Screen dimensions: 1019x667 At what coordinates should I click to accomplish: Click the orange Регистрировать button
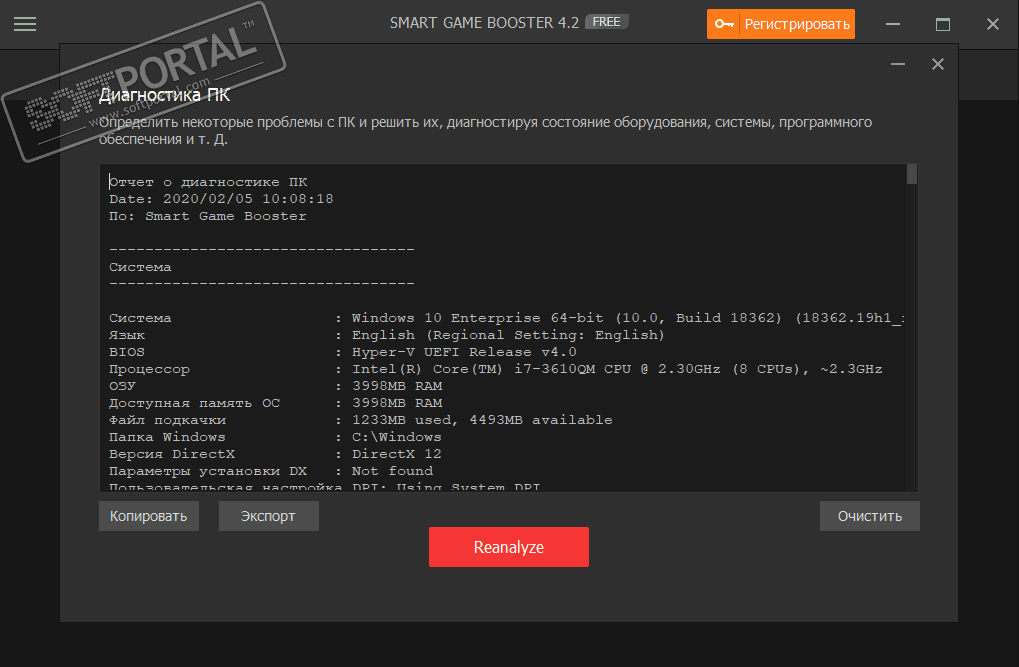click(x=780, y=24)
